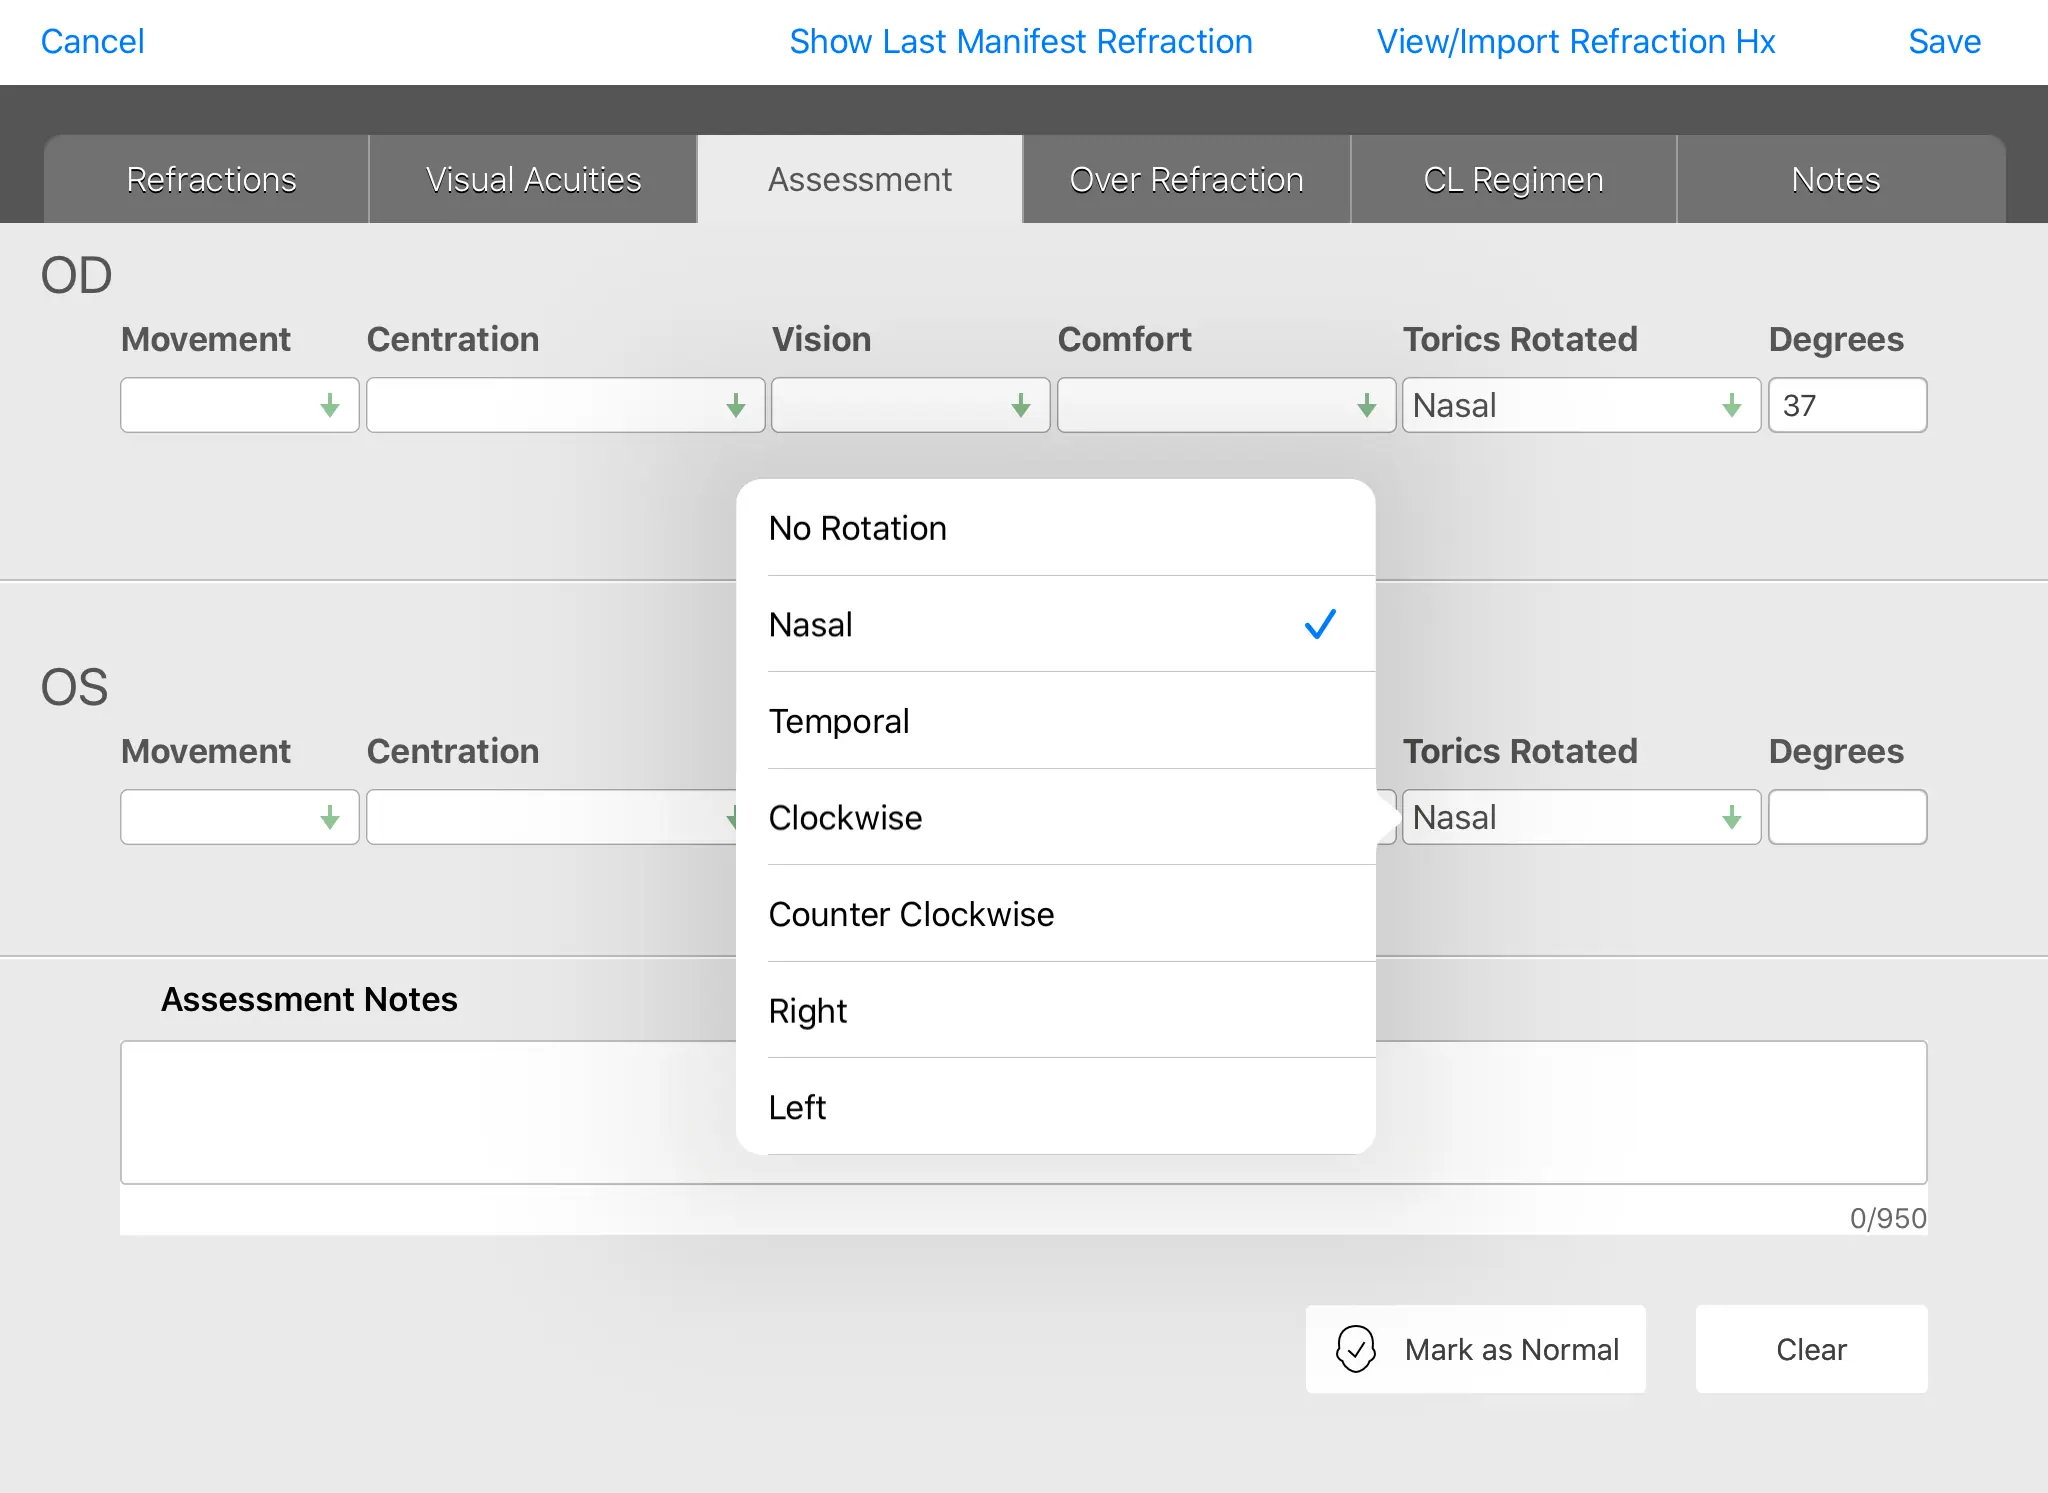Open the OD Vision dropdown

[911, 405]
